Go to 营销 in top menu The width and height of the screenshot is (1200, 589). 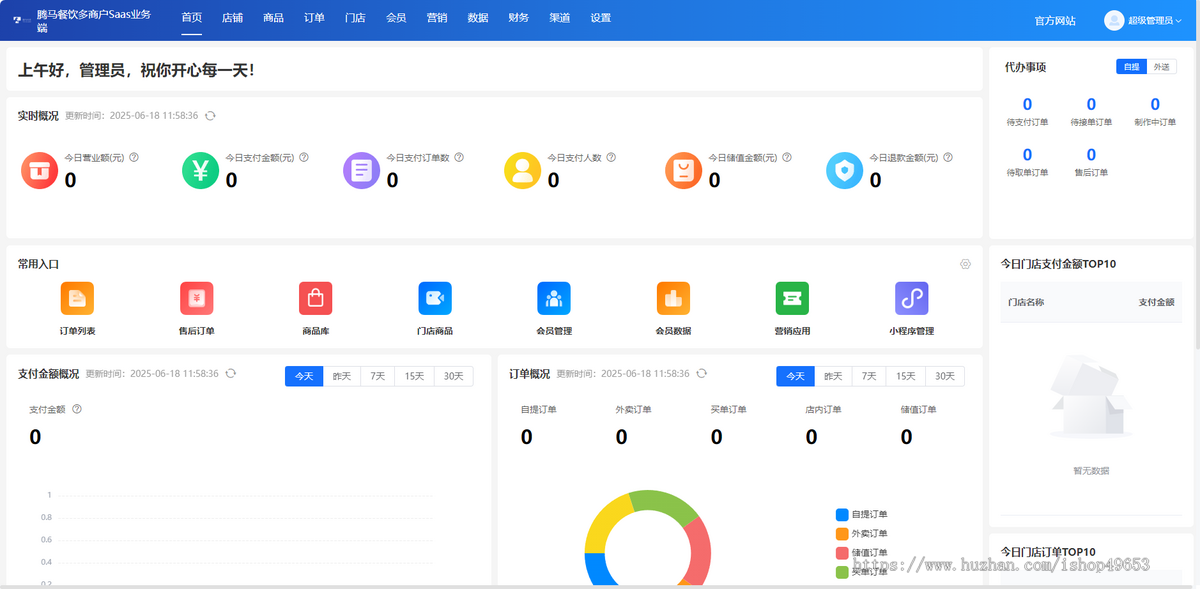(437, 18)
